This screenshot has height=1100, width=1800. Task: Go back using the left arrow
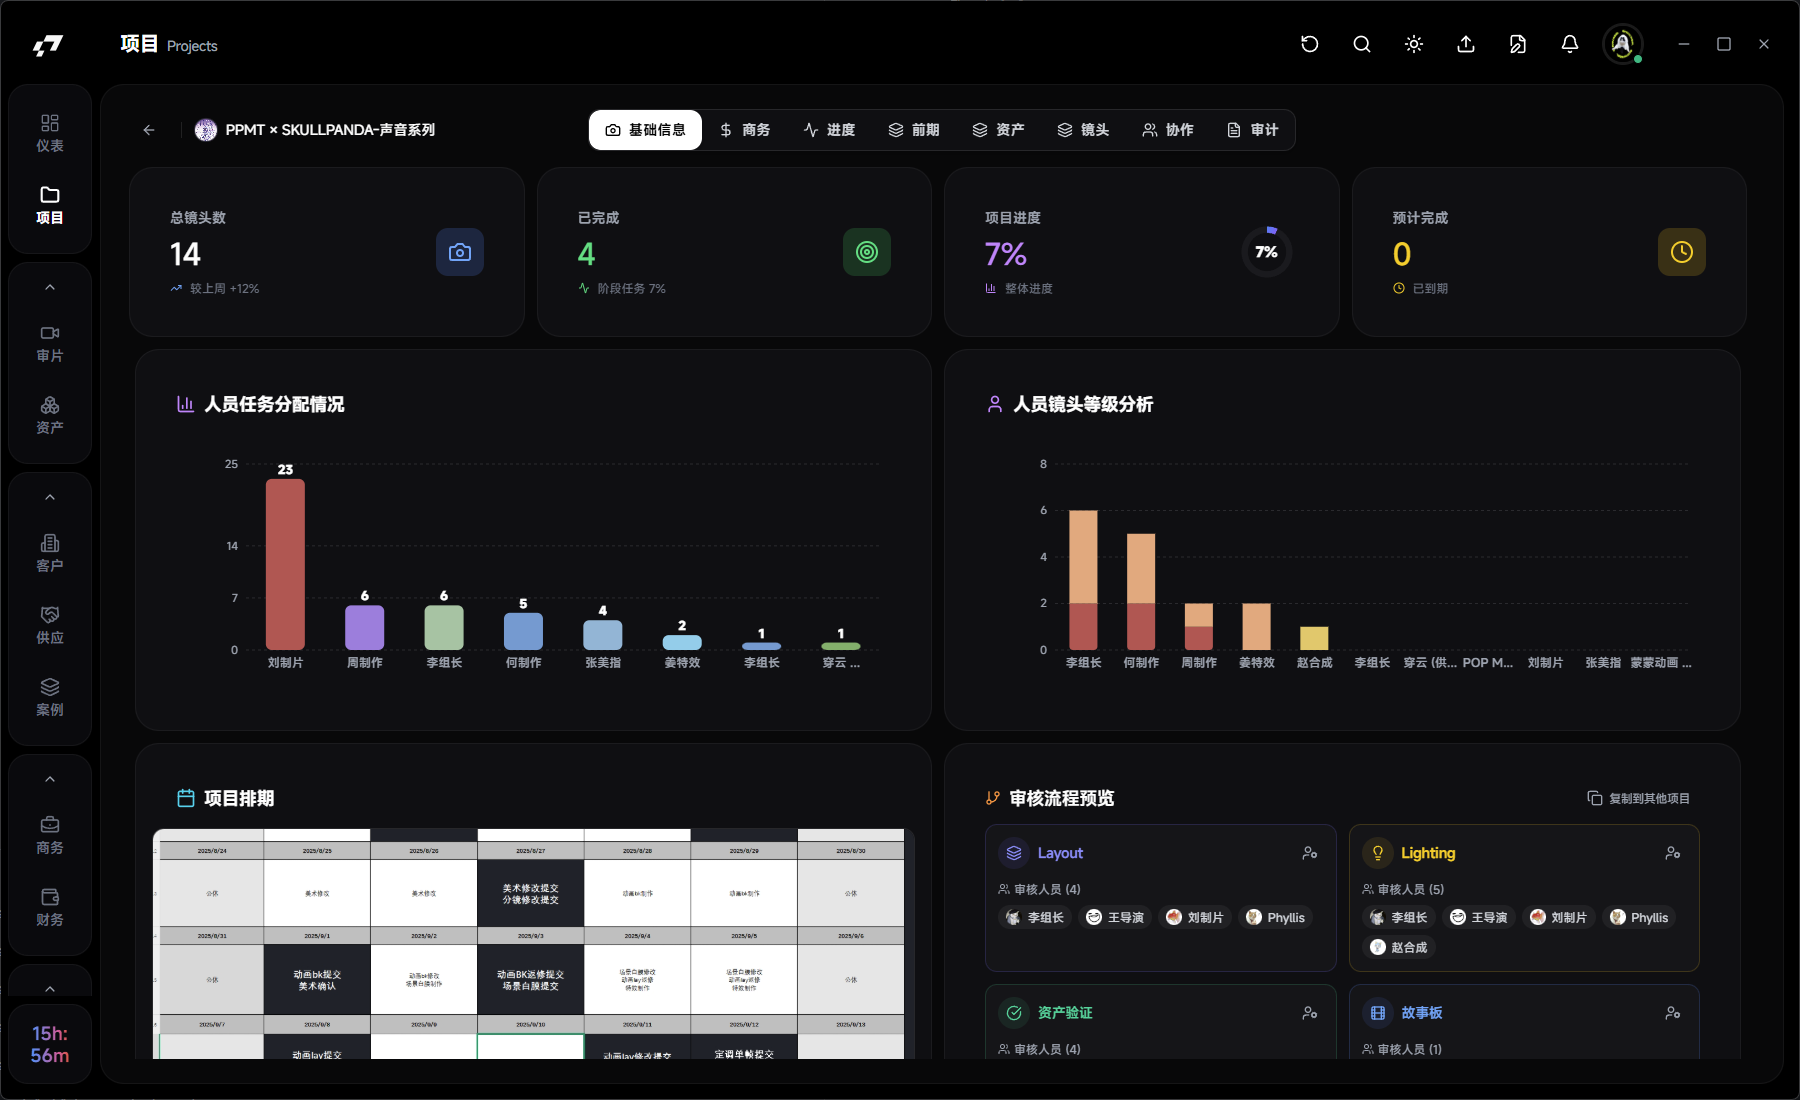[x=149, y=130]
